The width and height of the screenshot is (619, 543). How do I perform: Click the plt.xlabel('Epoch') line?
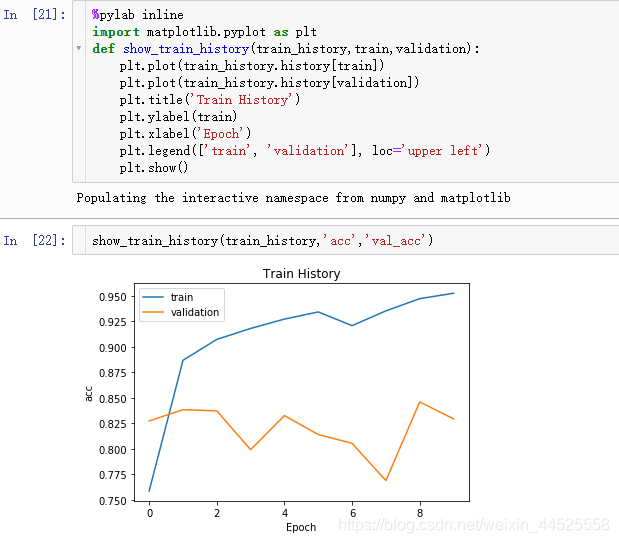coord(185,134)
